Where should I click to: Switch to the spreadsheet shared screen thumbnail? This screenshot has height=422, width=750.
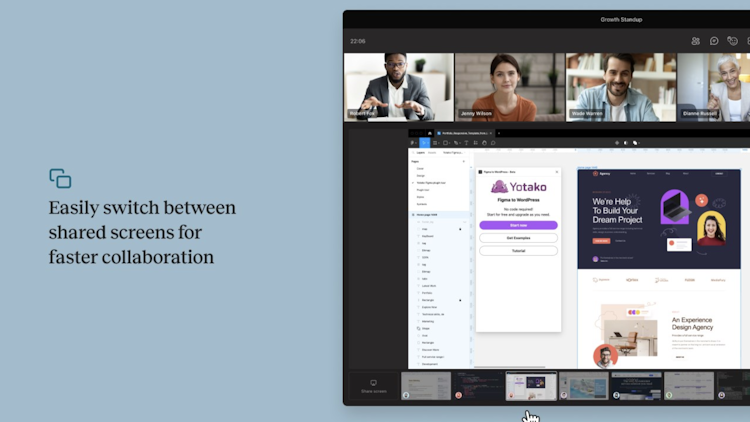[x=689, y=386]
